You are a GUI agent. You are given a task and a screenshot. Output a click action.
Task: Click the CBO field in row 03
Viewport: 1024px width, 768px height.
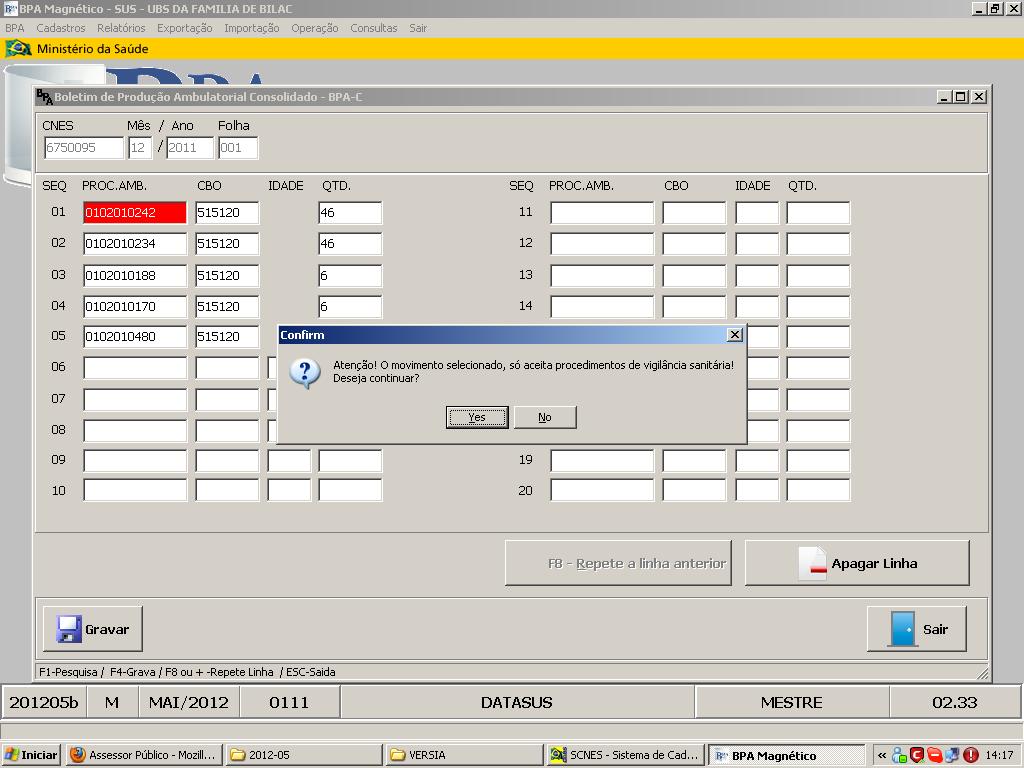coord(227,275)
